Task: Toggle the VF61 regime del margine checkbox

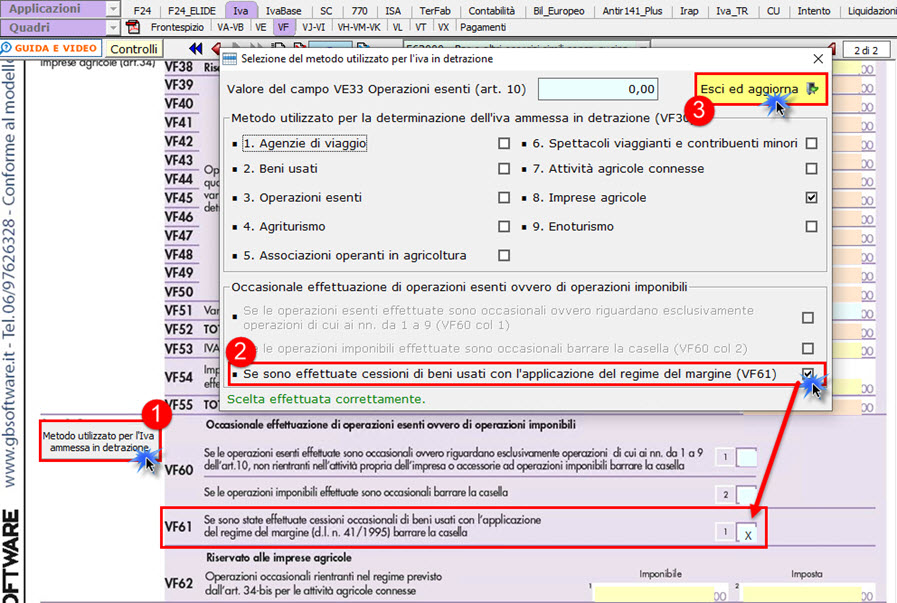Action: 808,374
